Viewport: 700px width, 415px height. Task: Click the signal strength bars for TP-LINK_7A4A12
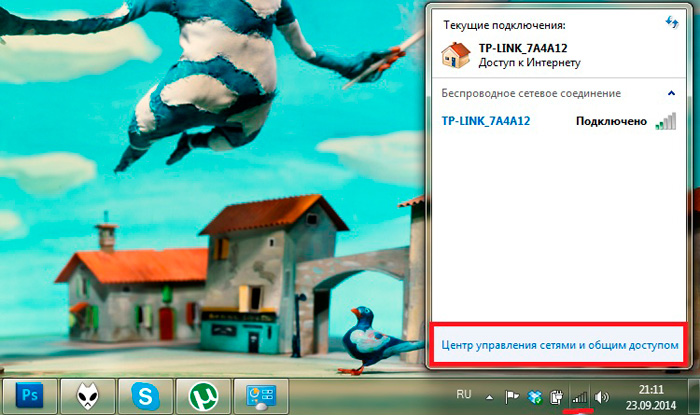(666, 121)
